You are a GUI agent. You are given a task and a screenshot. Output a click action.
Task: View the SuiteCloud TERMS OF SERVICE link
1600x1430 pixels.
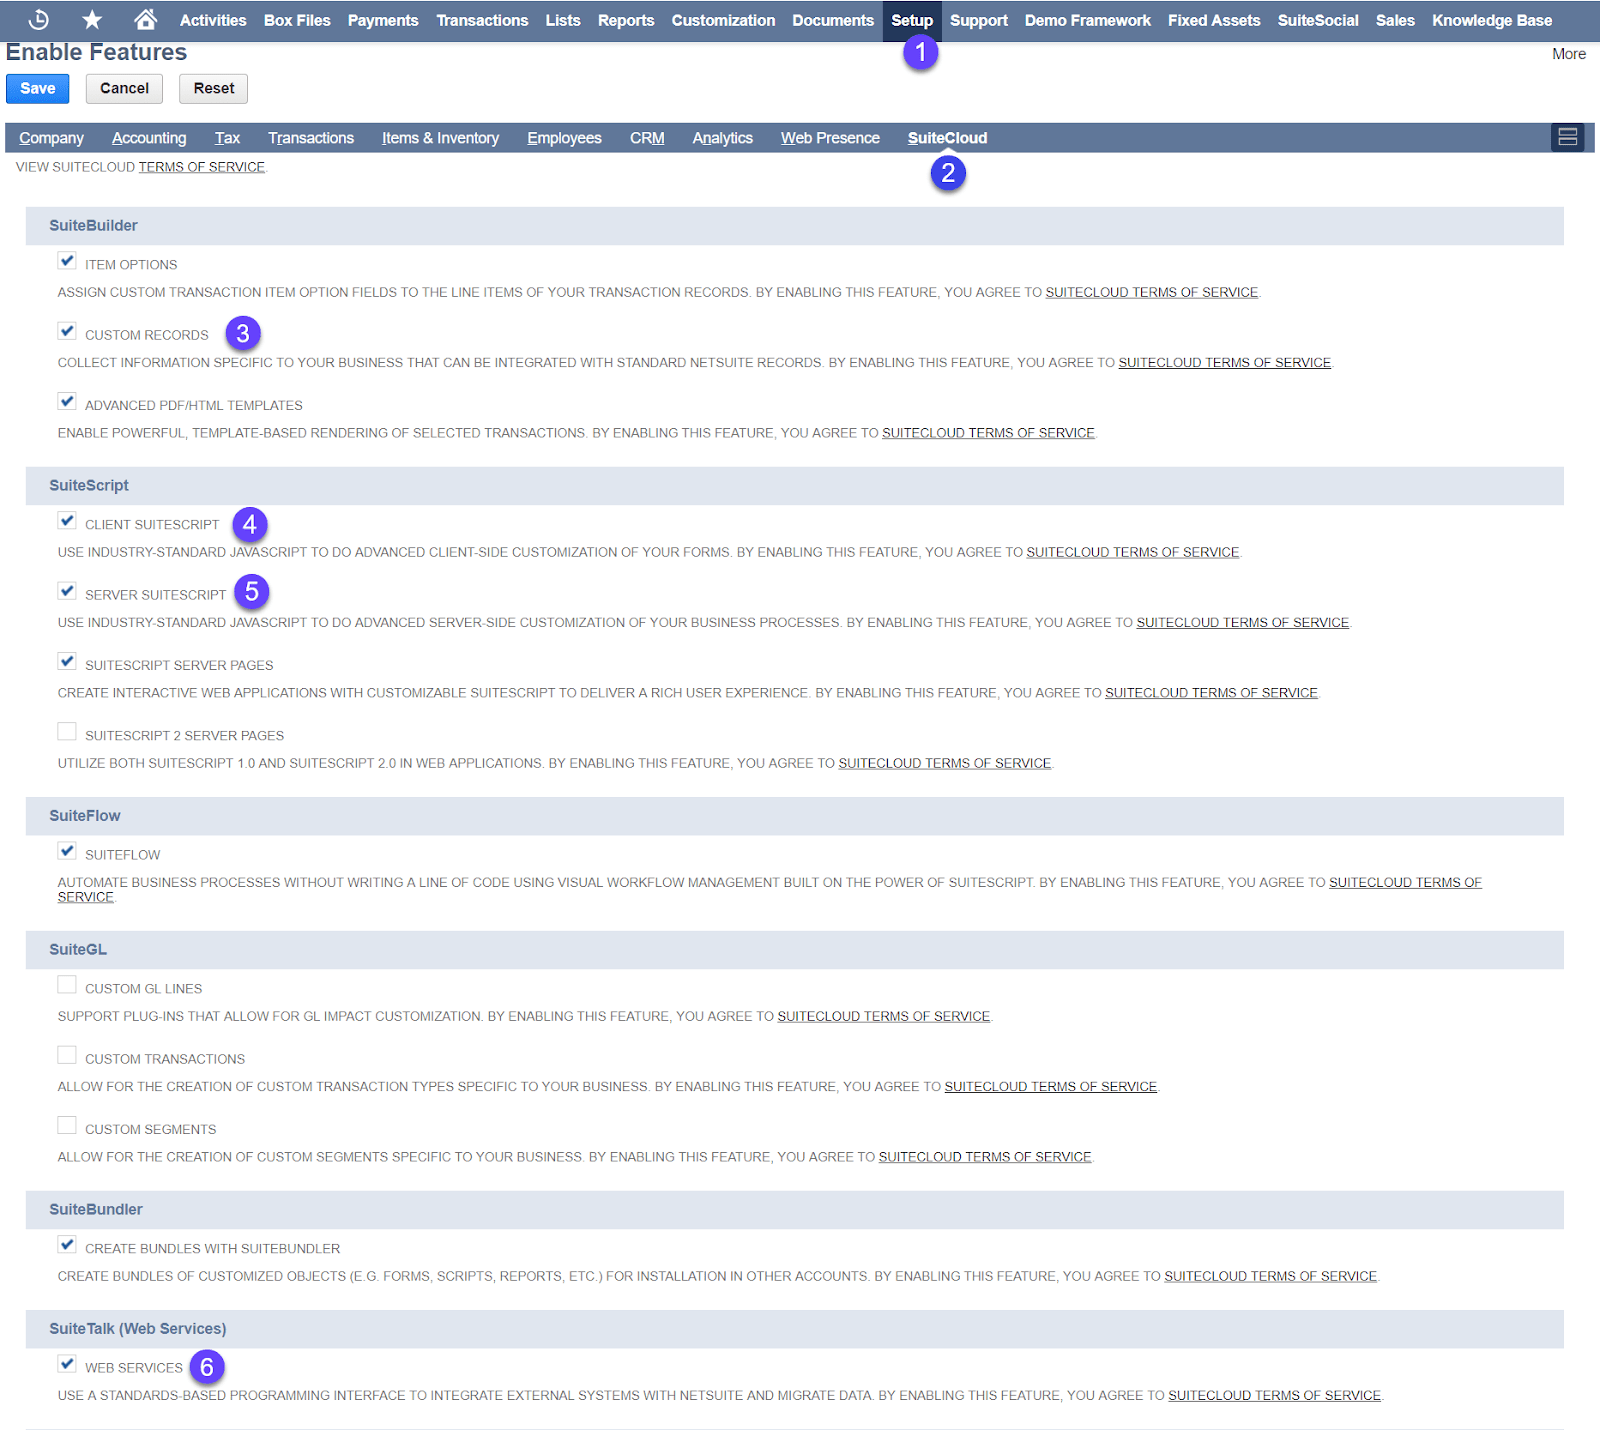coord(202,166)
